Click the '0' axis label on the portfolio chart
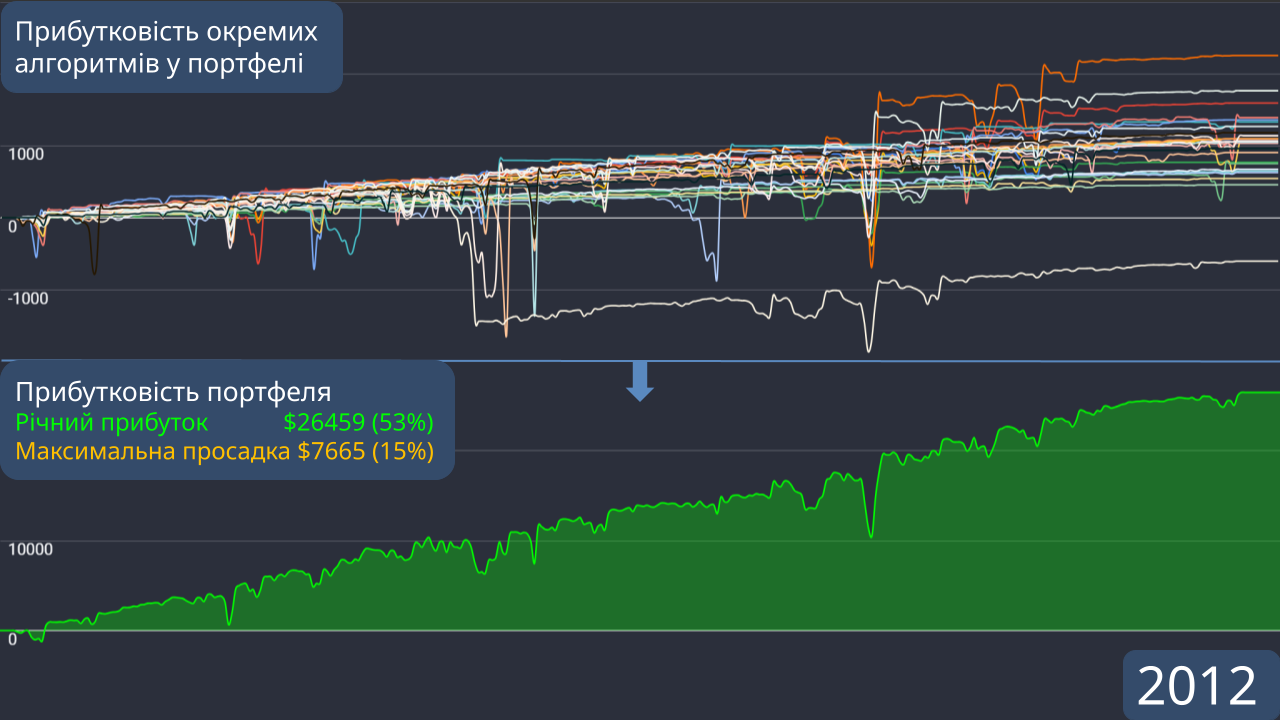Viewport: 1280px width, 720px height. click(12, 639)
